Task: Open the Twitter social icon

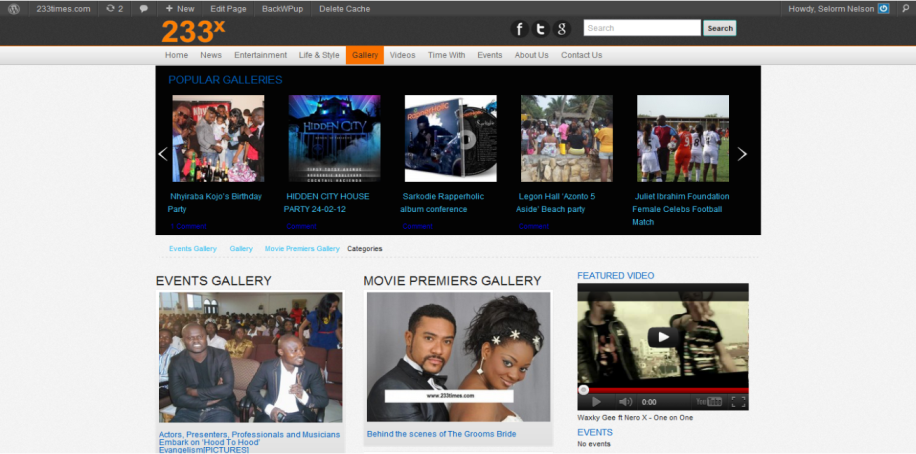Action: click(x=541, y=29)
